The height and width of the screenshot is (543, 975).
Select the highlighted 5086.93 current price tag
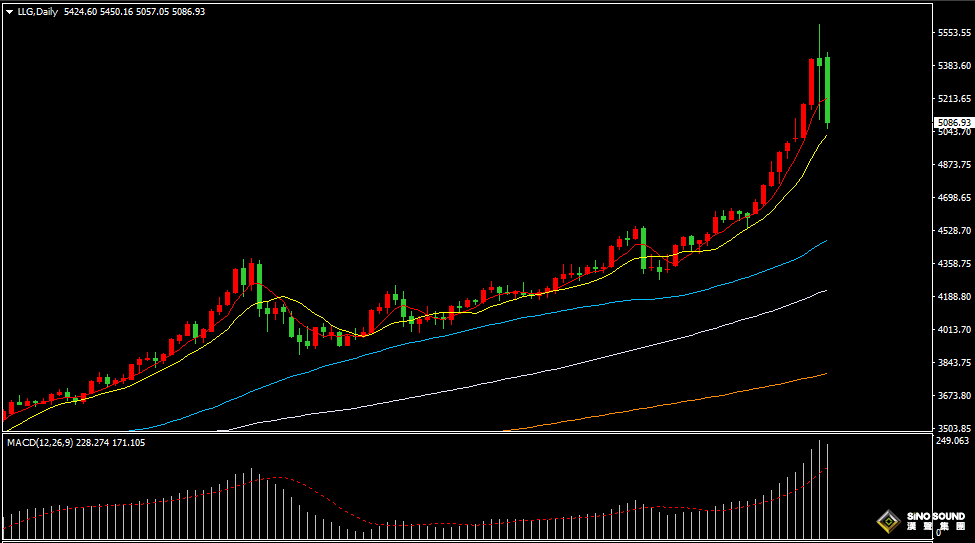pyautogui.click(x=953, y=122)
